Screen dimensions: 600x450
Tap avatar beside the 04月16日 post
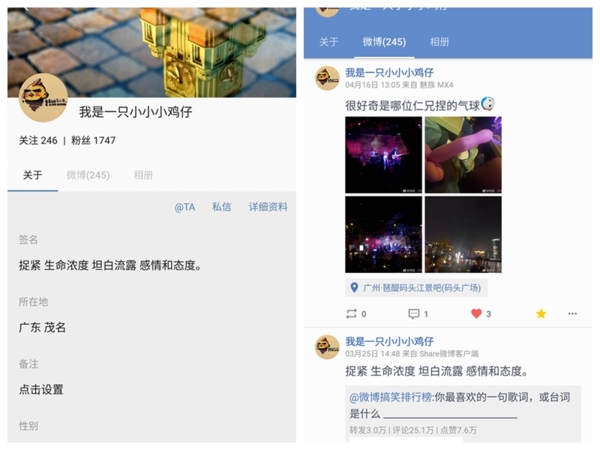tap(327, 78)
